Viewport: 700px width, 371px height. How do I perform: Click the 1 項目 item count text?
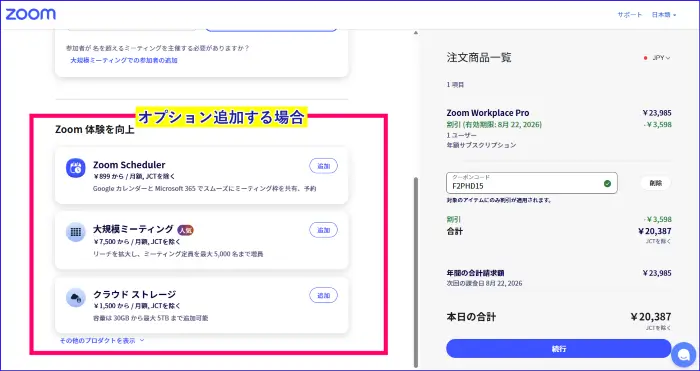coord(455,84)
